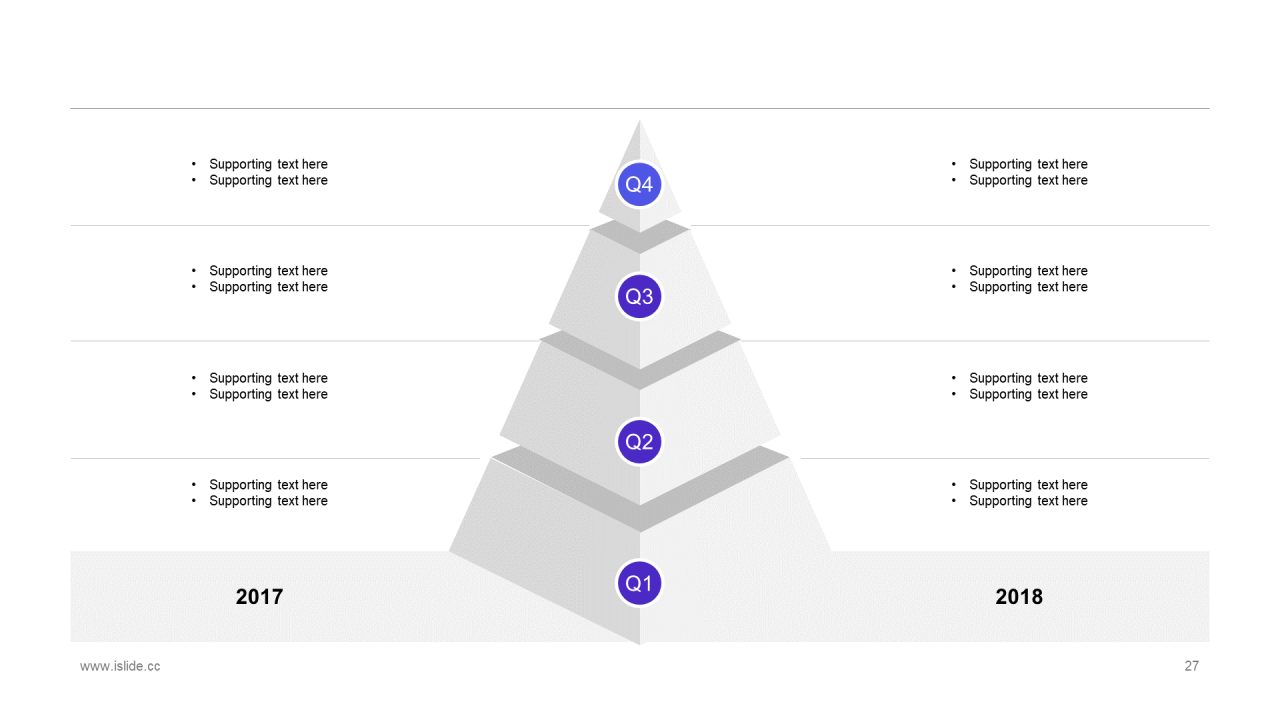This screenshot has width=1280, height=720.
Task: Click the 2017 year label
Action: [259, 596]
